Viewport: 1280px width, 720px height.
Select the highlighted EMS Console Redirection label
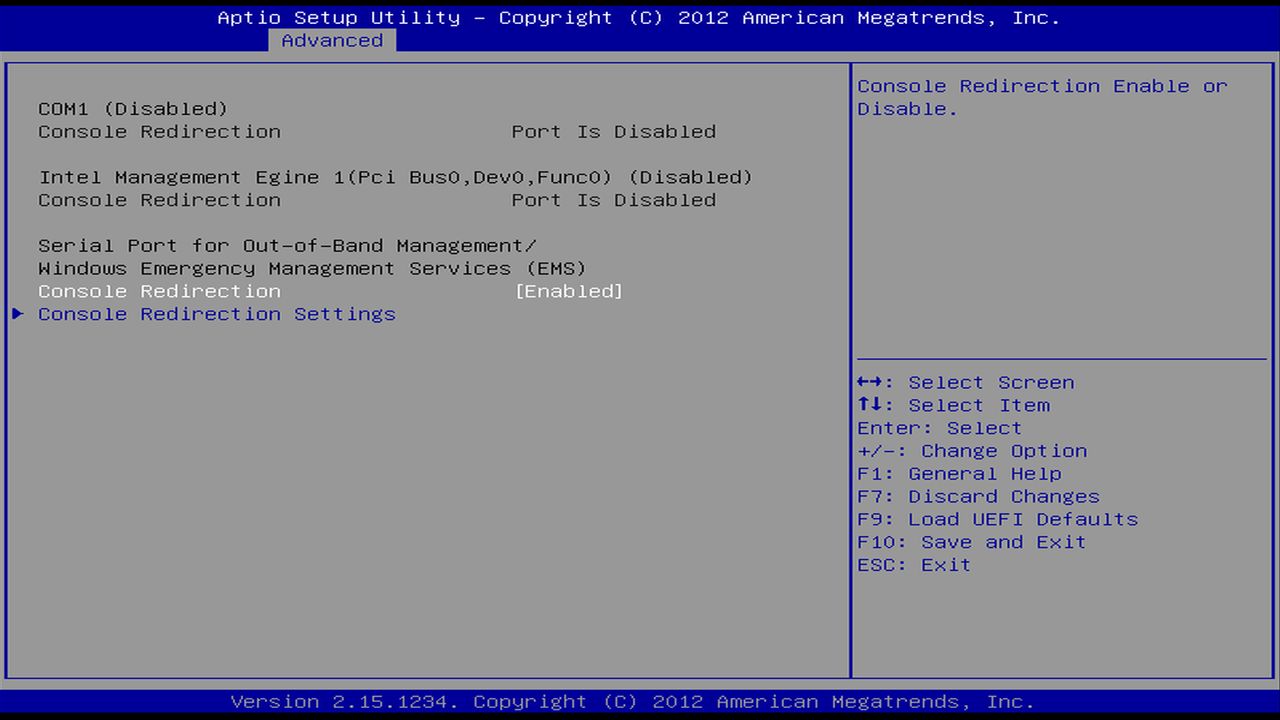click(x=160, y=291)
